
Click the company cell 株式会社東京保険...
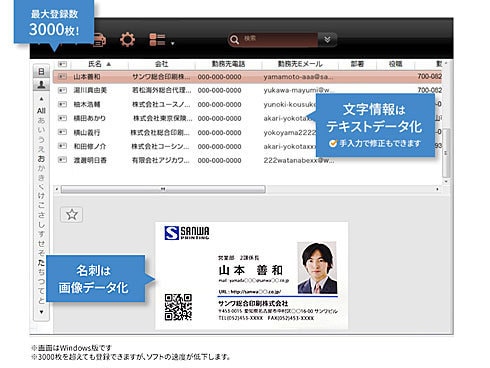(x=163, y=118)
